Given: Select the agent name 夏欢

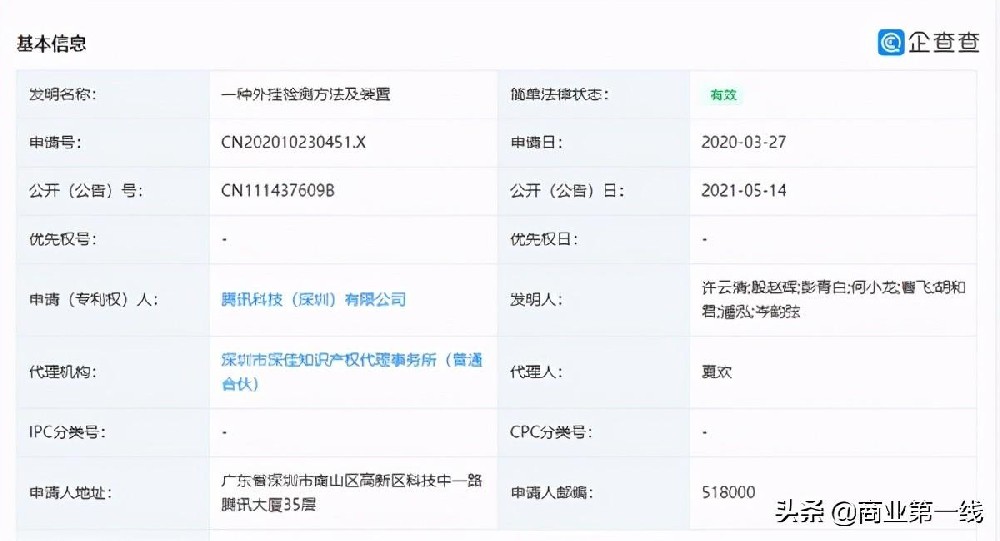Looking at the screenshot, I should click(x=716, y=372).
